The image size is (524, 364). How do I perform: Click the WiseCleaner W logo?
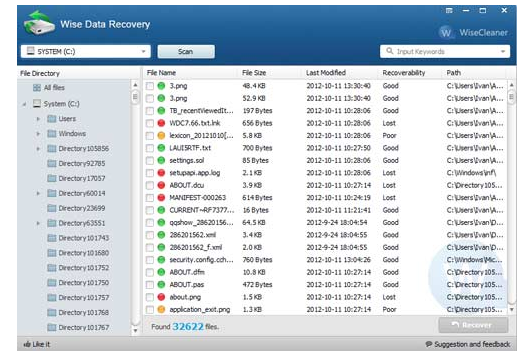[x=446, y=32]
